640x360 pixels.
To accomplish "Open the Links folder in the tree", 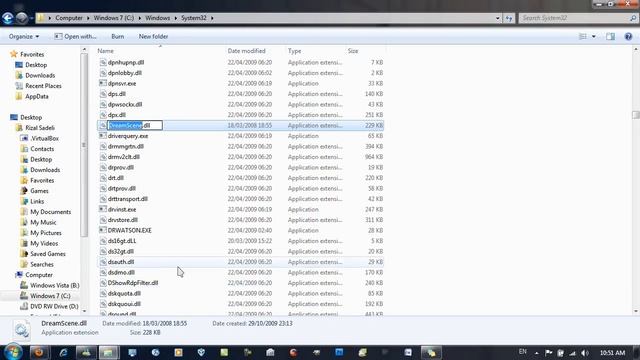I will [37, 202].
